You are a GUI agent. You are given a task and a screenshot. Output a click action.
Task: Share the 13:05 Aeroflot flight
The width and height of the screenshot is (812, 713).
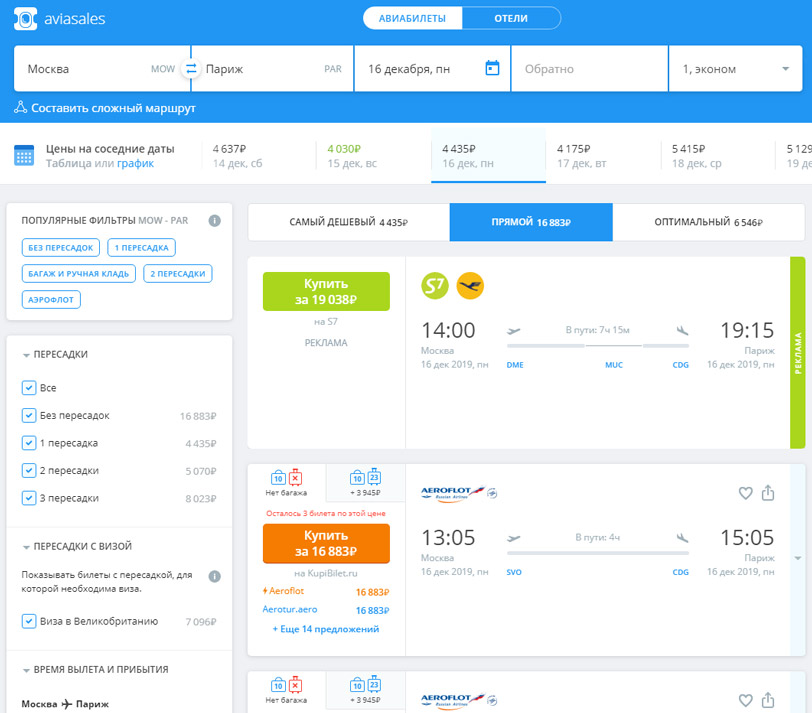768,493
